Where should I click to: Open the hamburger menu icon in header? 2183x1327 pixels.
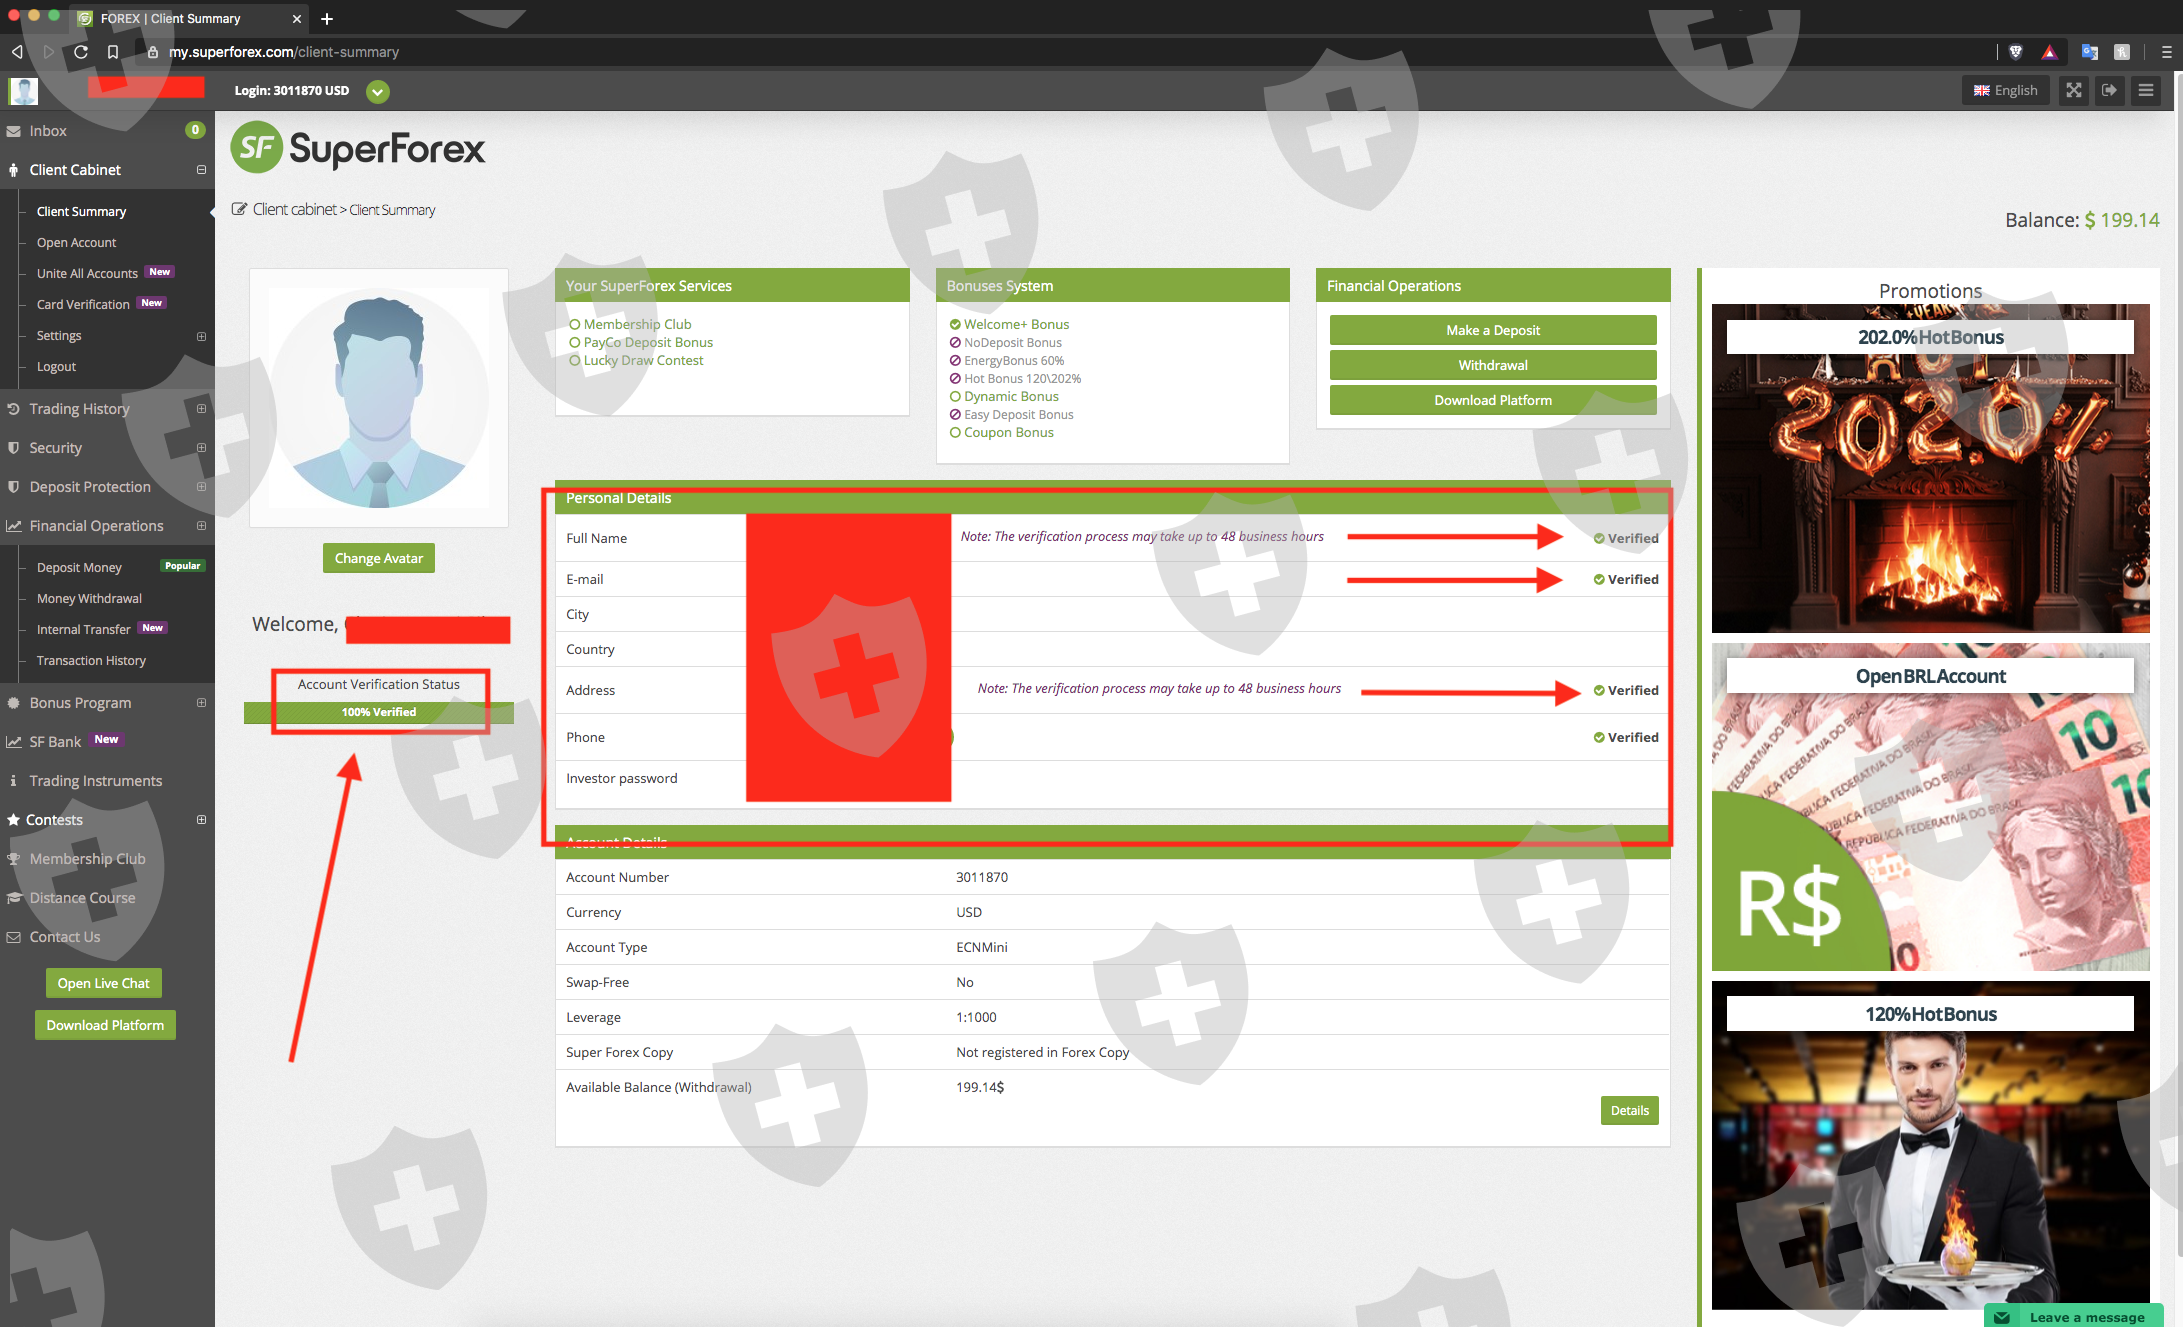tap(2145, 90)
